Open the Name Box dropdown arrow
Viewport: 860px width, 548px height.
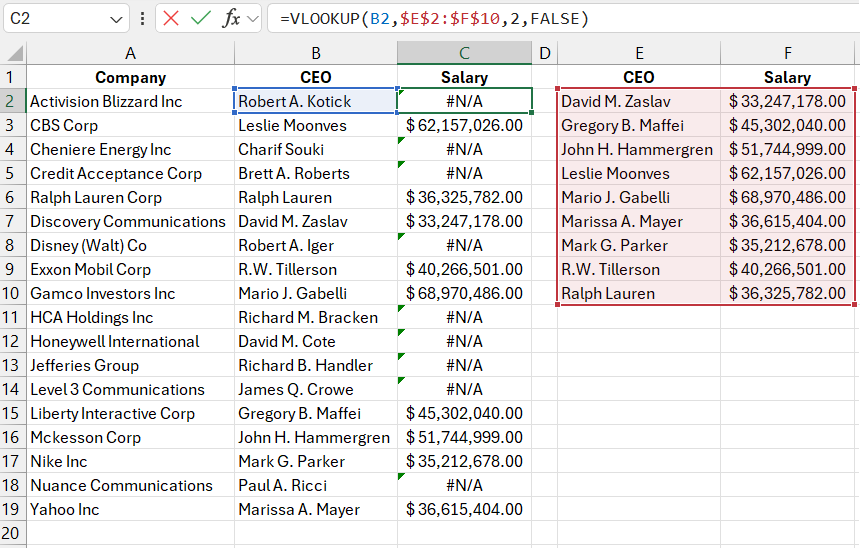pyautogui.click(x=116, y=19)
